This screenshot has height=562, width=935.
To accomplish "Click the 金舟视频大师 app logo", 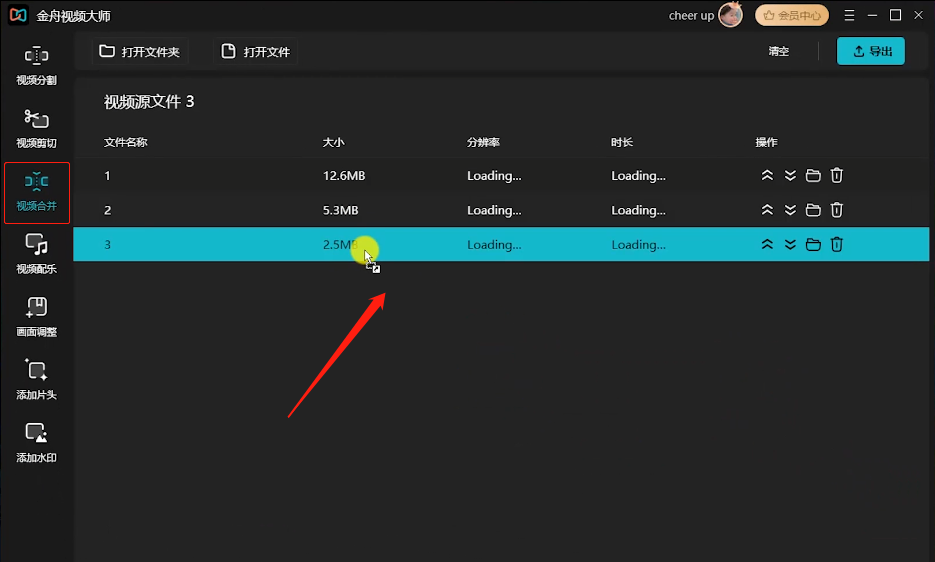I will click(x=18, y=16).
